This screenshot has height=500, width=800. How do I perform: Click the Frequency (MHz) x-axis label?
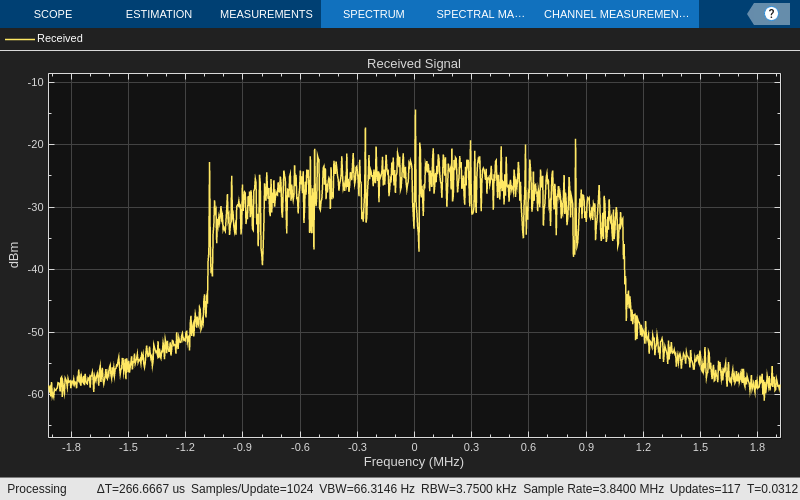tap(413, 461)
